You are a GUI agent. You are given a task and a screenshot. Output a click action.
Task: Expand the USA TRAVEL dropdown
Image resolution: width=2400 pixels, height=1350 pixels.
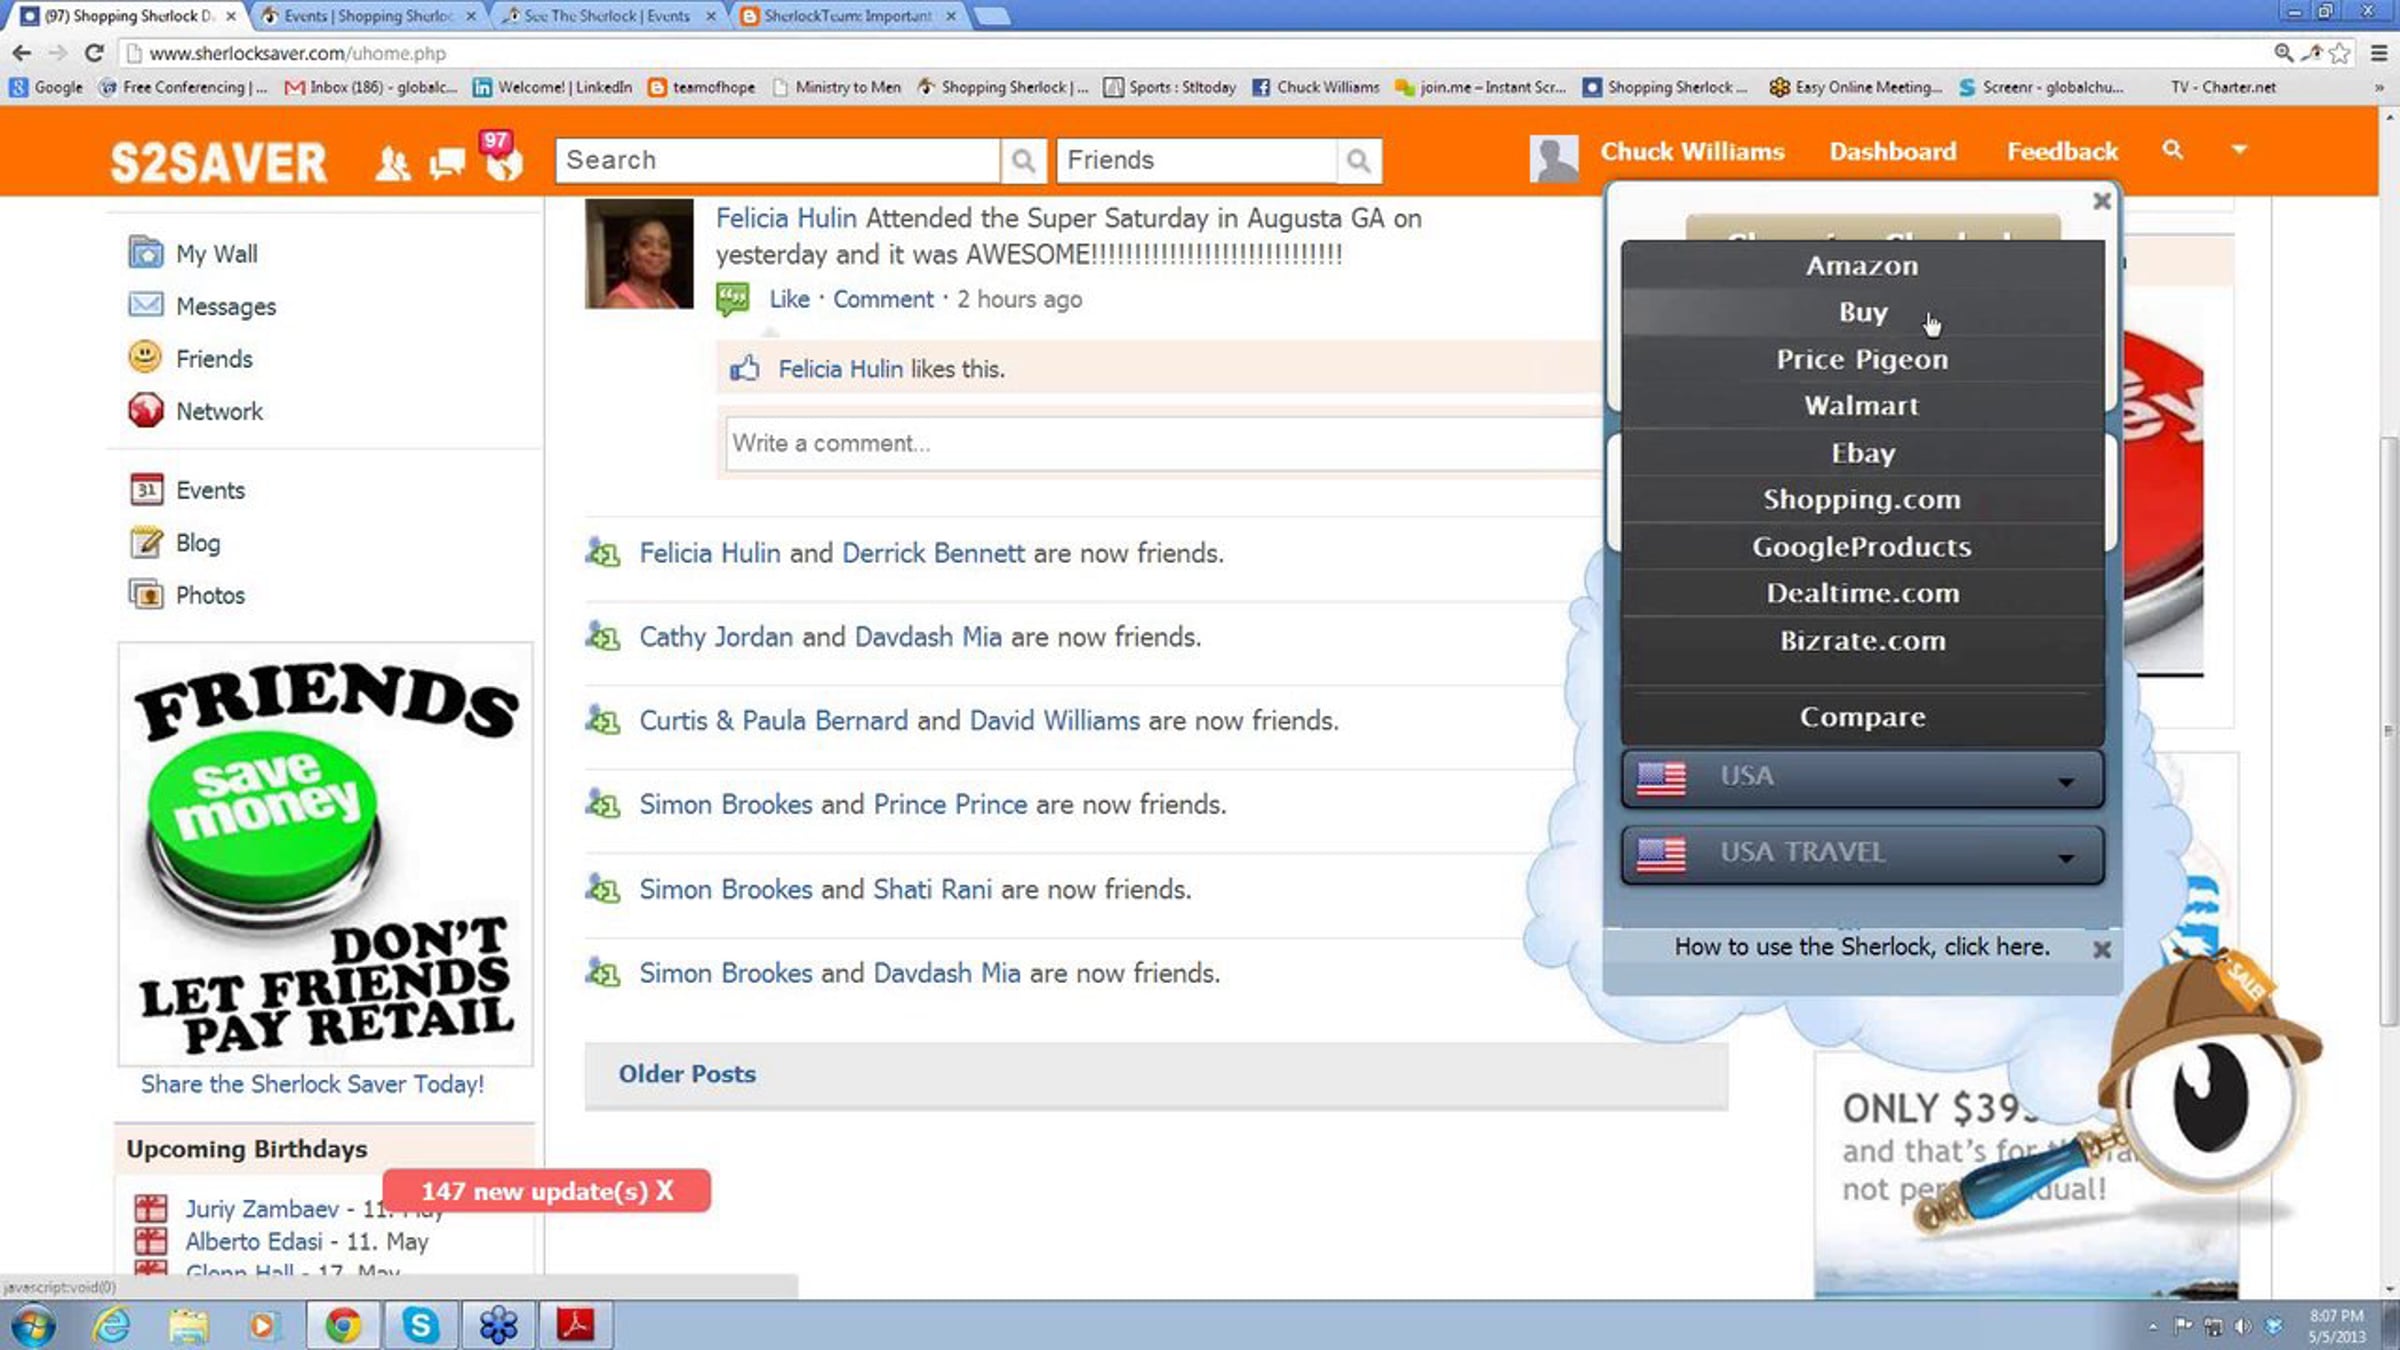point(1862,854)
